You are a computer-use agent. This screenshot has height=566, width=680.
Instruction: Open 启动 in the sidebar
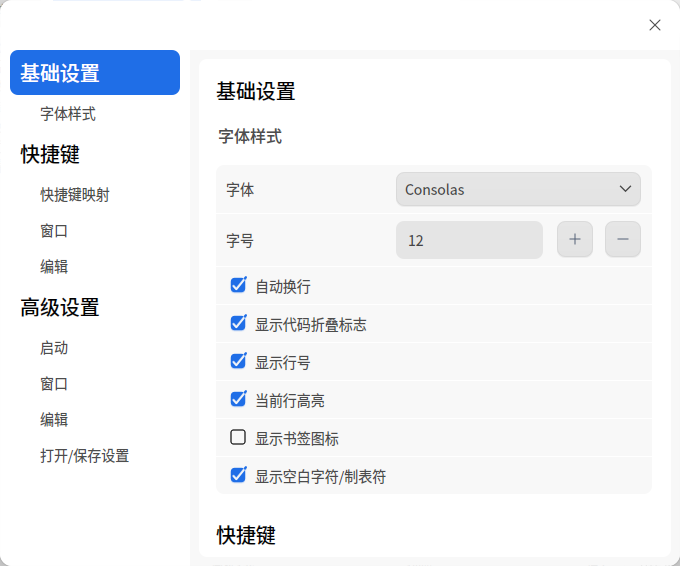coord(54,348)
